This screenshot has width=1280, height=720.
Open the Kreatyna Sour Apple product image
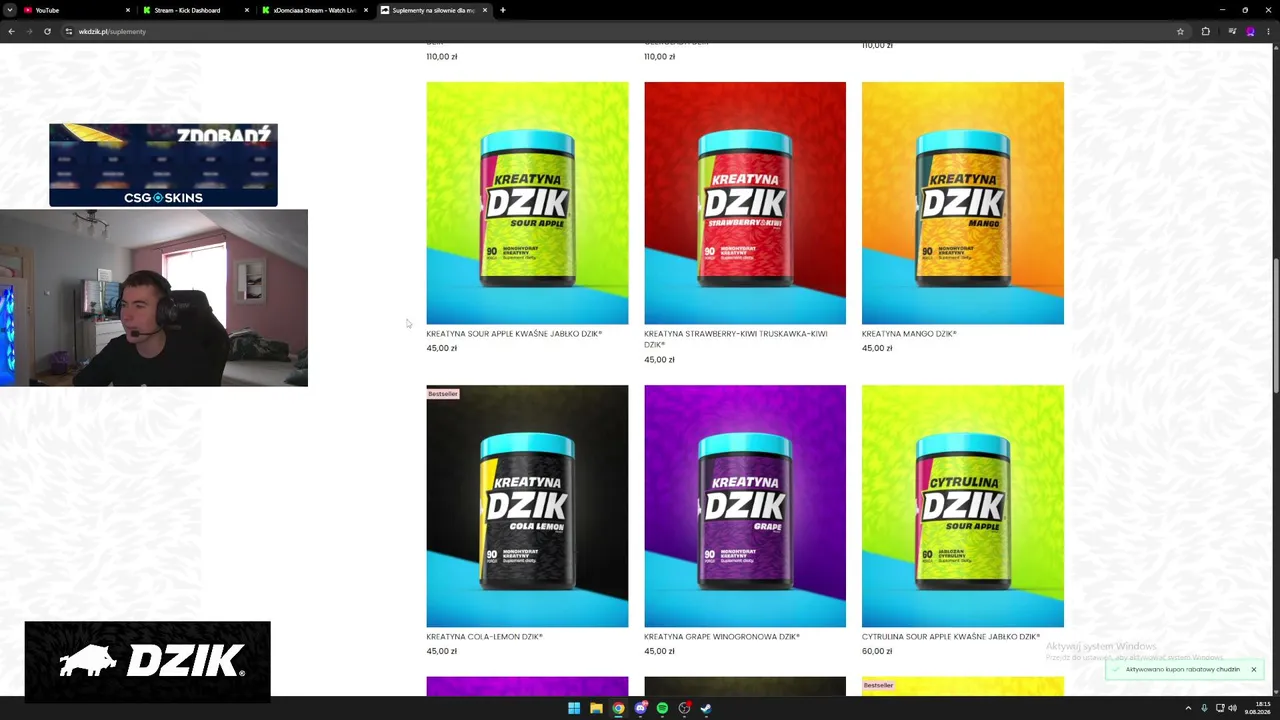click(527, 203)
